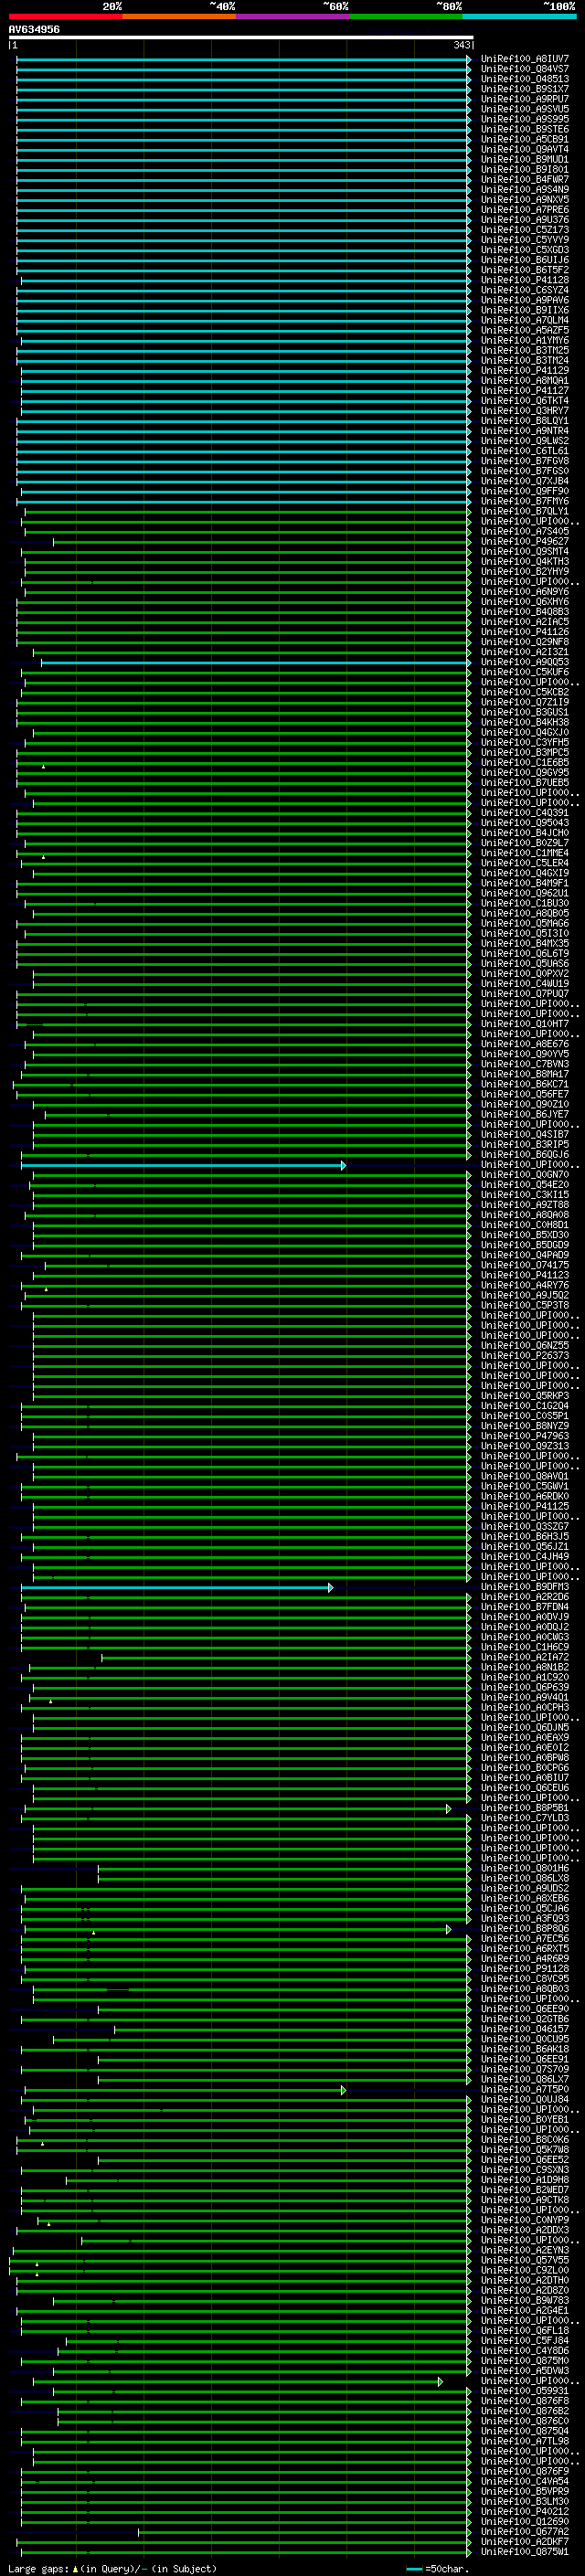Select hit UniRef100_C1H6C9
The image size is (585, 2576).
tap(525, 1646)
